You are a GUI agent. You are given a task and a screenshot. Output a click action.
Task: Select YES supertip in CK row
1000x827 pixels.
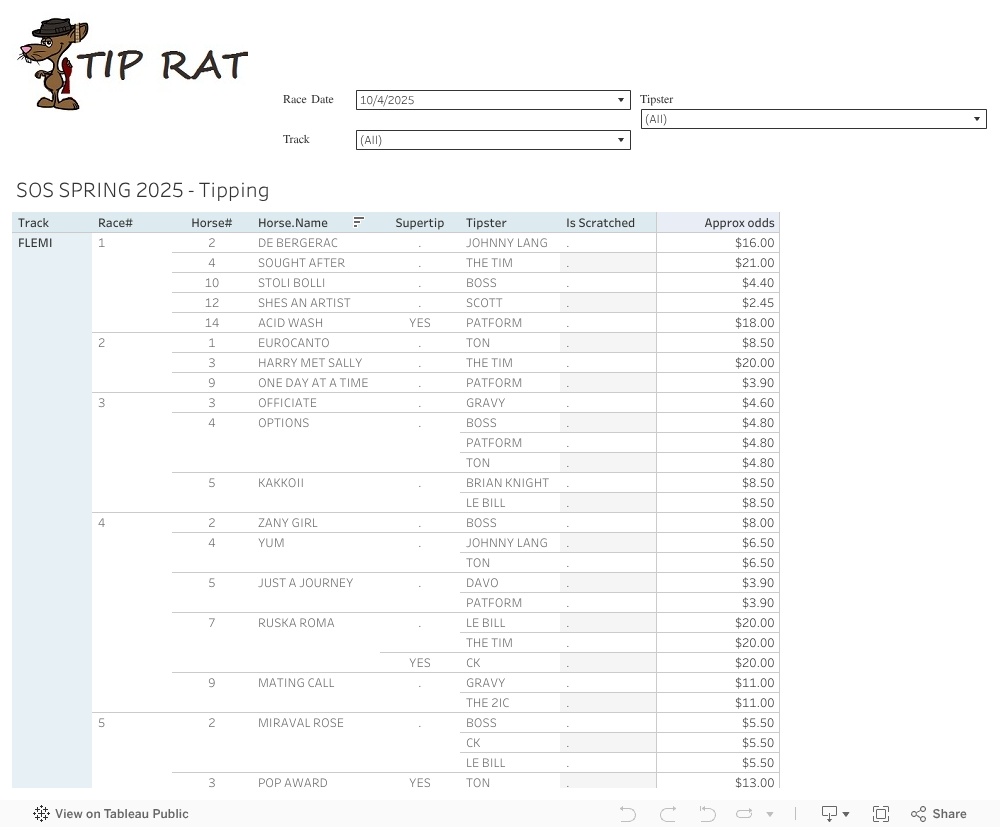click(420, 663)
